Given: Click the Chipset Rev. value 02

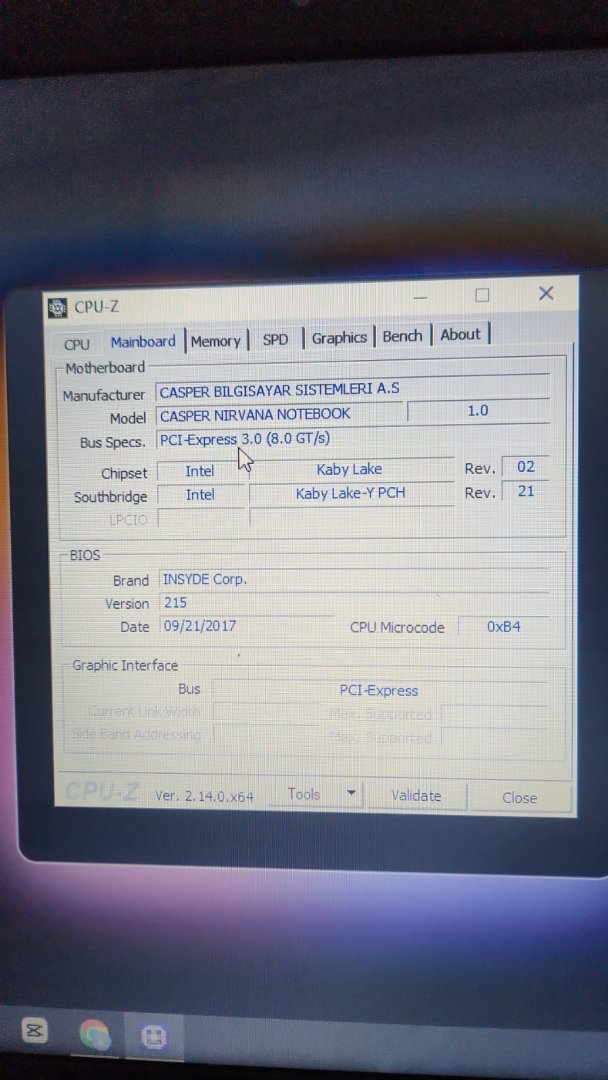Looking at the screenshot, I should [x=525, y=467].
